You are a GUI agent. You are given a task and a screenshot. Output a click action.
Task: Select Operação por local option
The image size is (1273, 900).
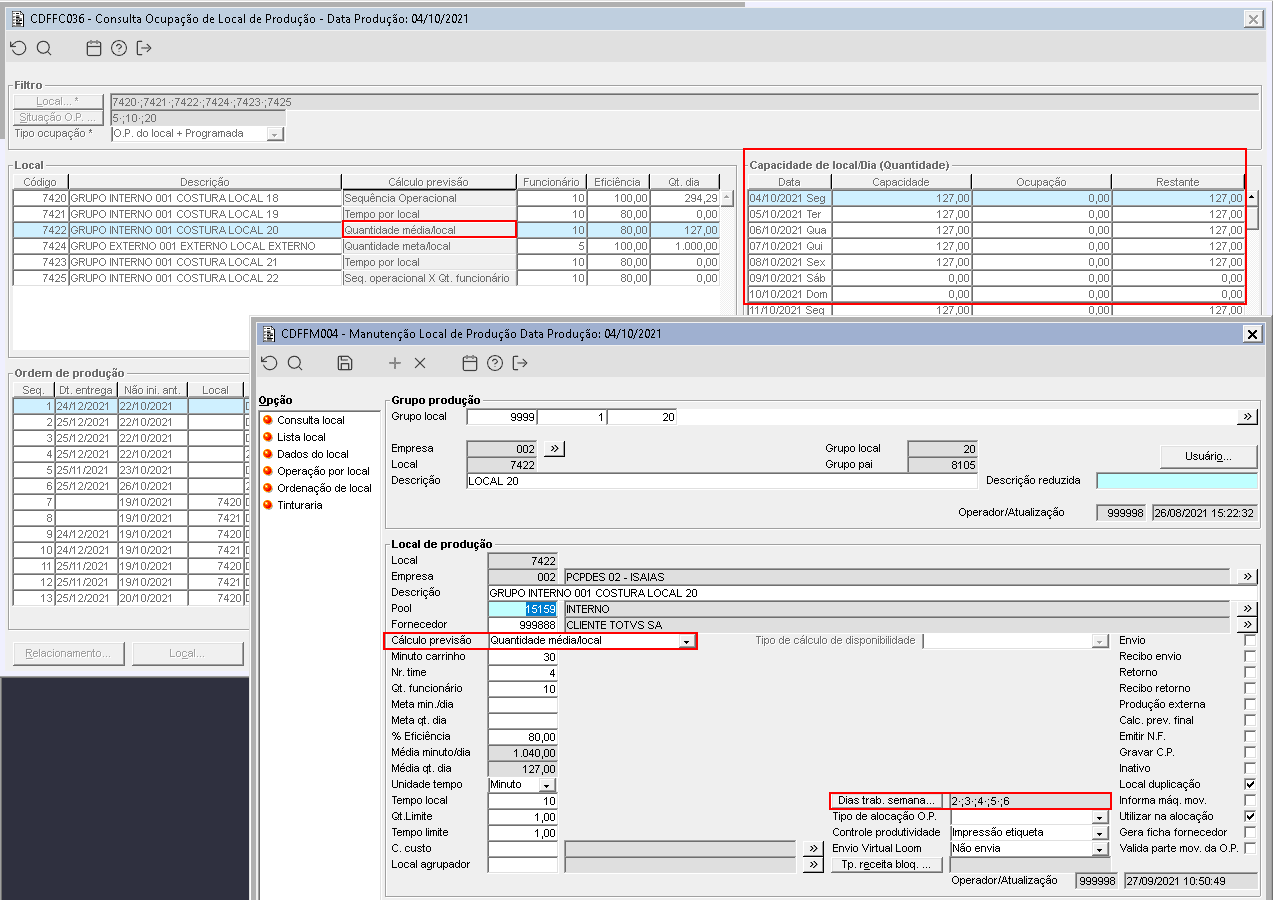tap(323, 471)
